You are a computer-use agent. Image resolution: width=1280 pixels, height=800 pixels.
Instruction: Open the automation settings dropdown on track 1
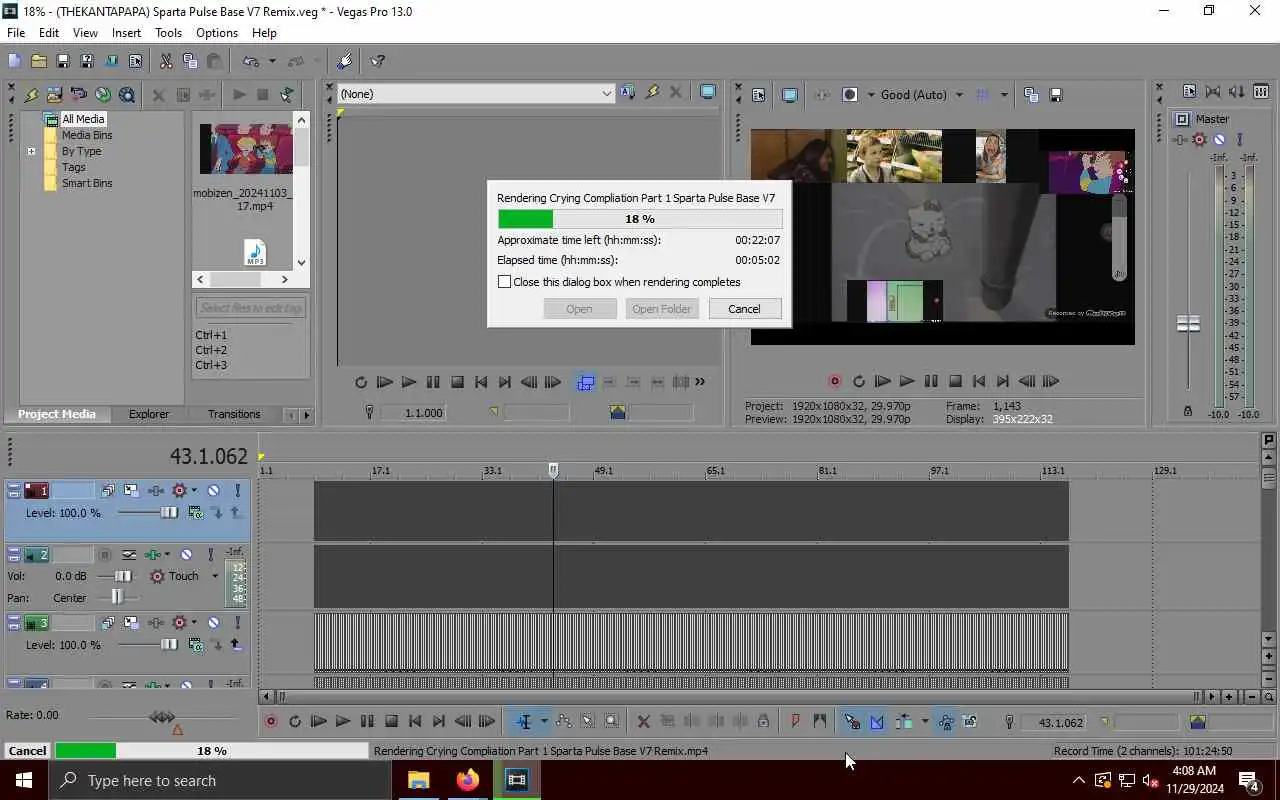click(x=194, y=490)
